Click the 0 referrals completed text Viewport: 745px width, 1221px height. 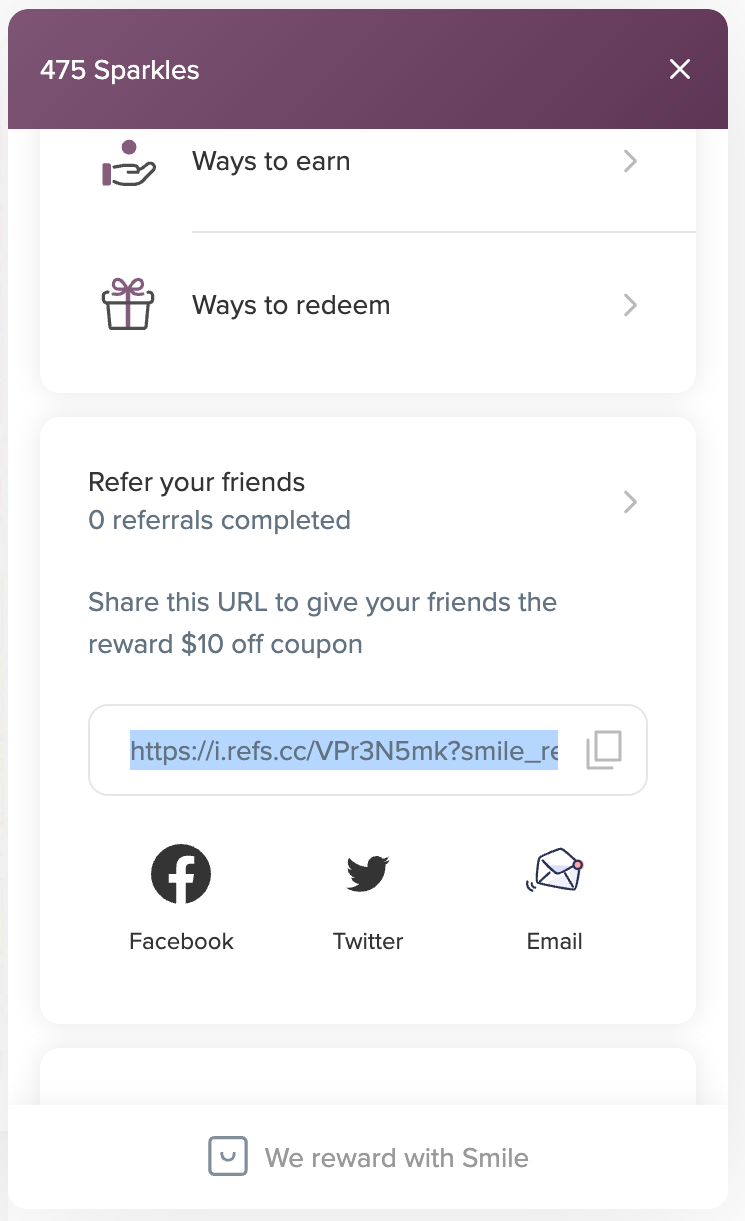(x=219, y=520)
